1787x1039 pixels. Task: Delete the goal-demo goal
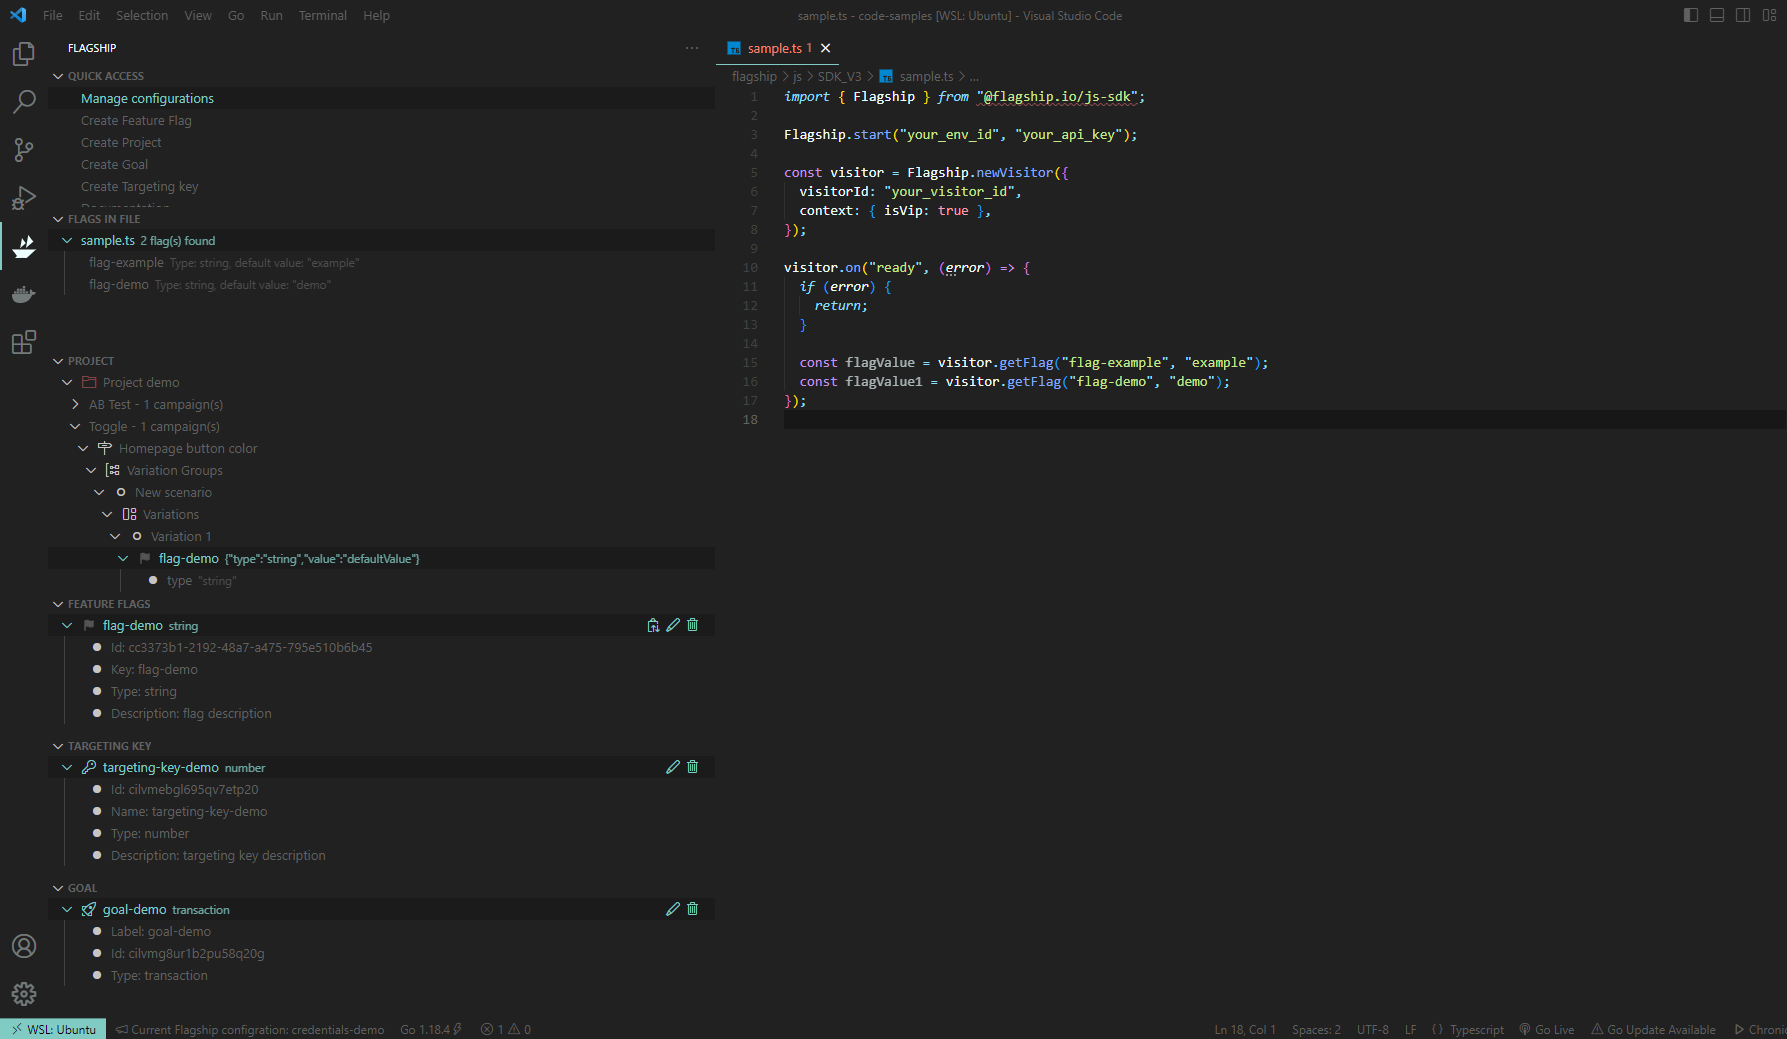(x=693, y=909)
